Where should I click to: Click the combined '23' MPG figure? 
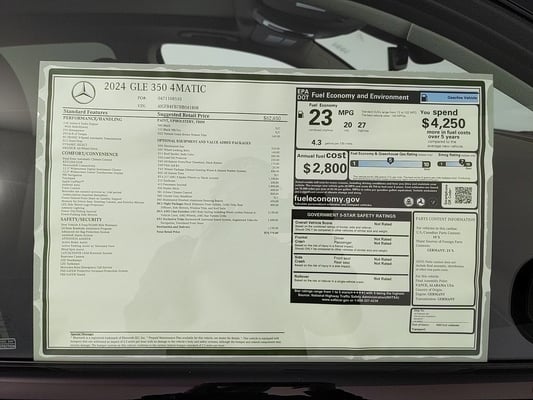point(321,118)
